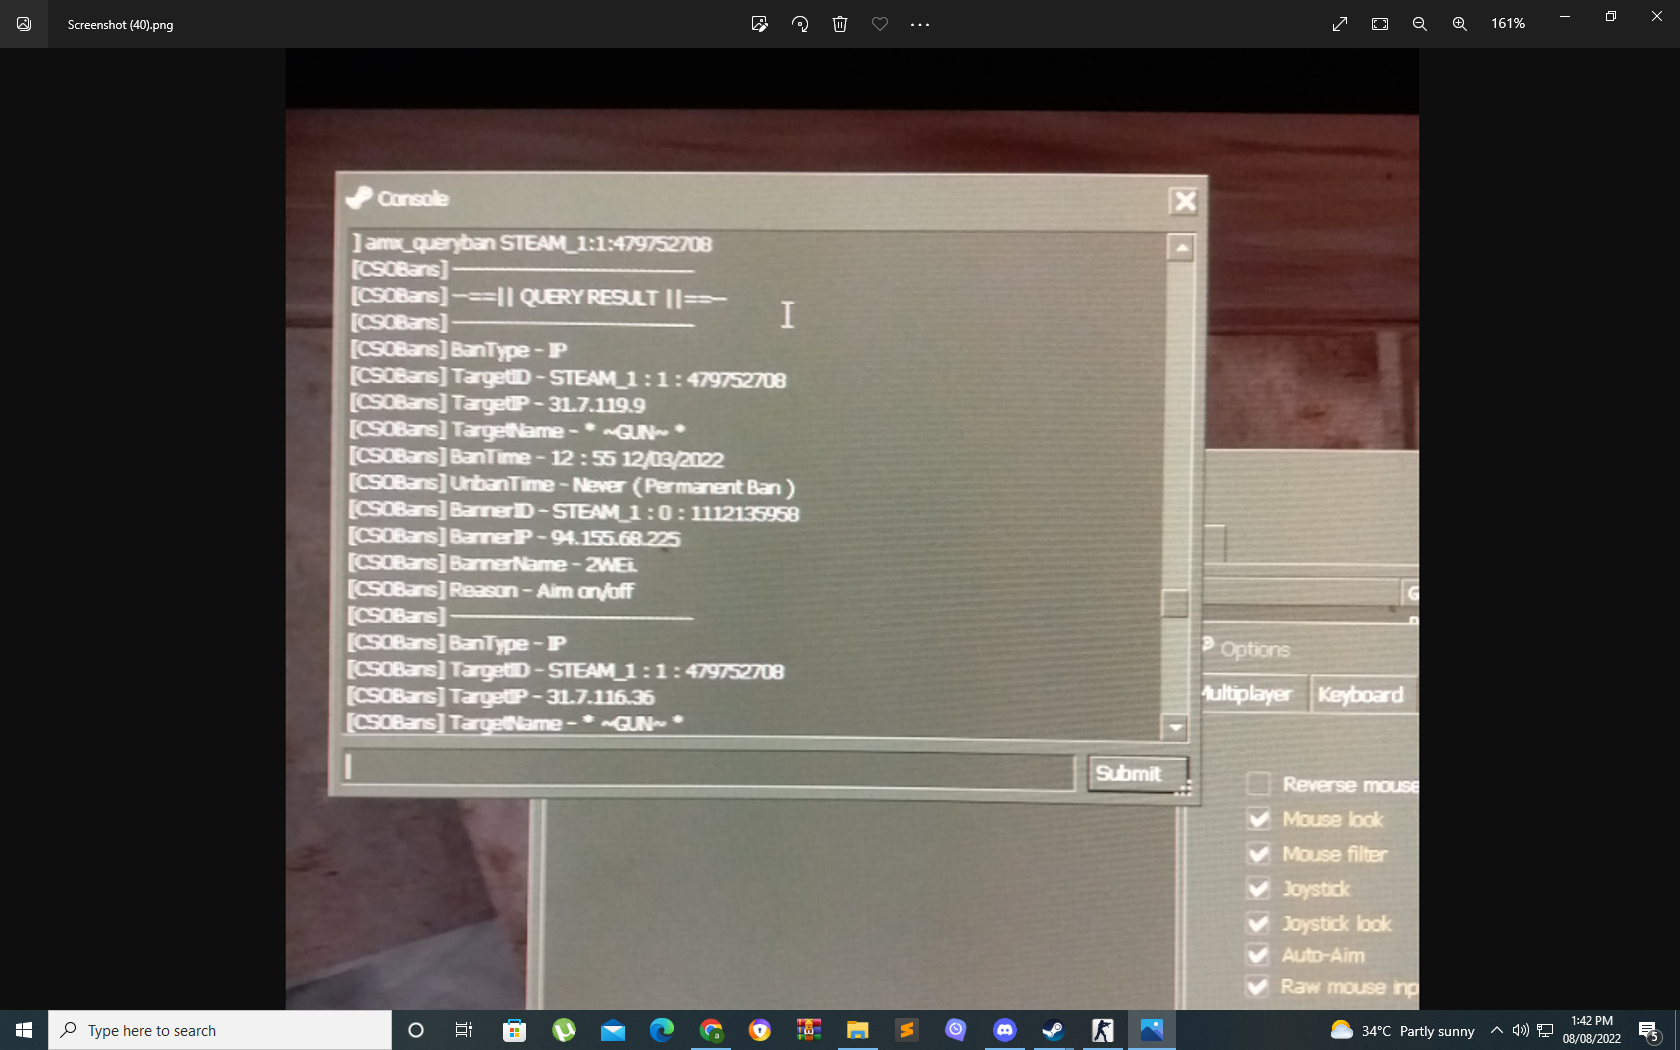Zoom in on the photo
This screenshot has width=1680, height=1050.
tap(1460, 24)
